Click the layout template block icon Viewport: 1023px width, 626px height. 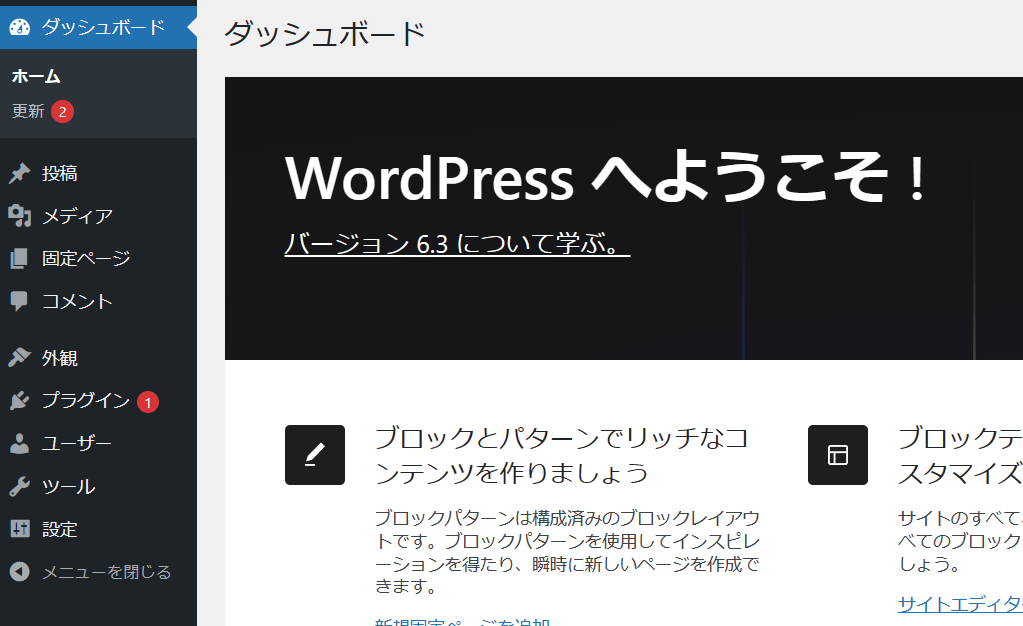click(838, 455)
